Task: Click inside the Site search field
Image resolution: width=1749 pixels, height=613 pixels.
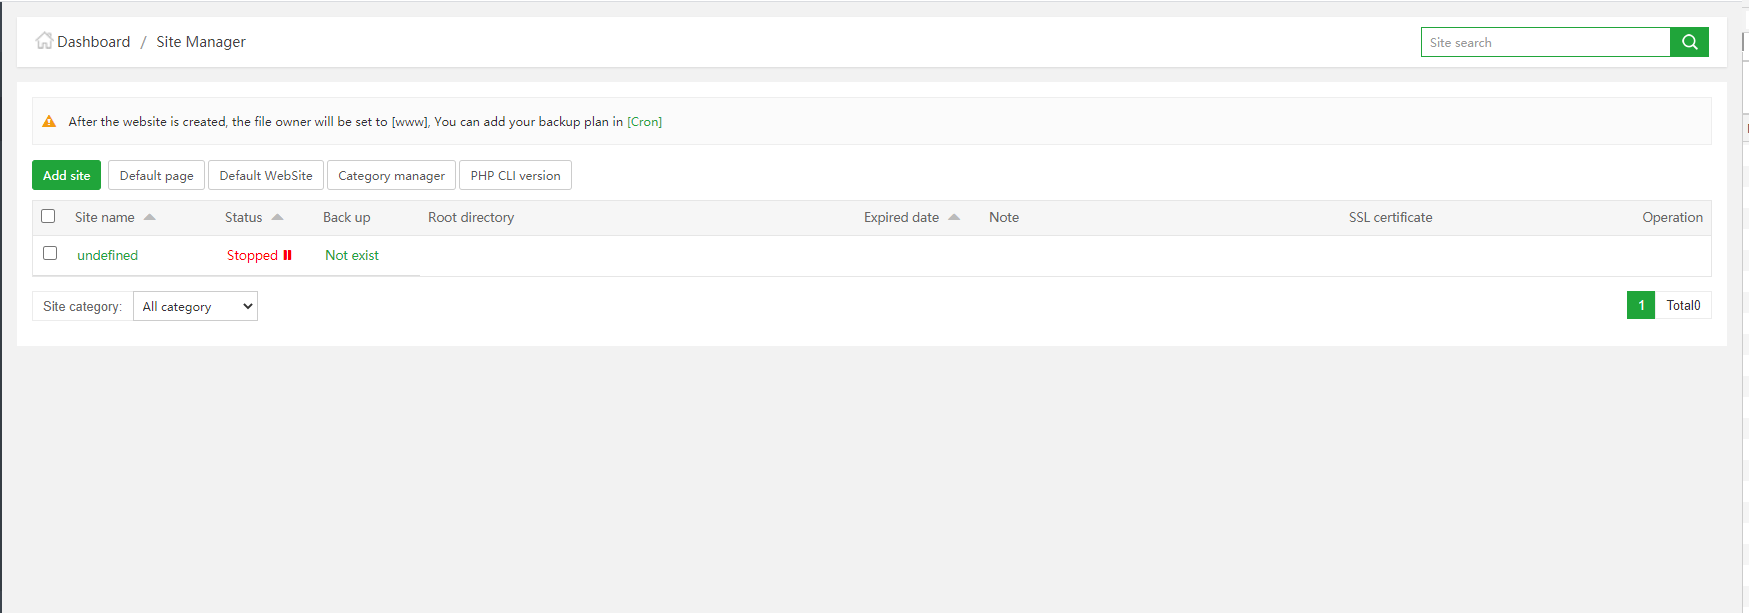Action: 1545,42
